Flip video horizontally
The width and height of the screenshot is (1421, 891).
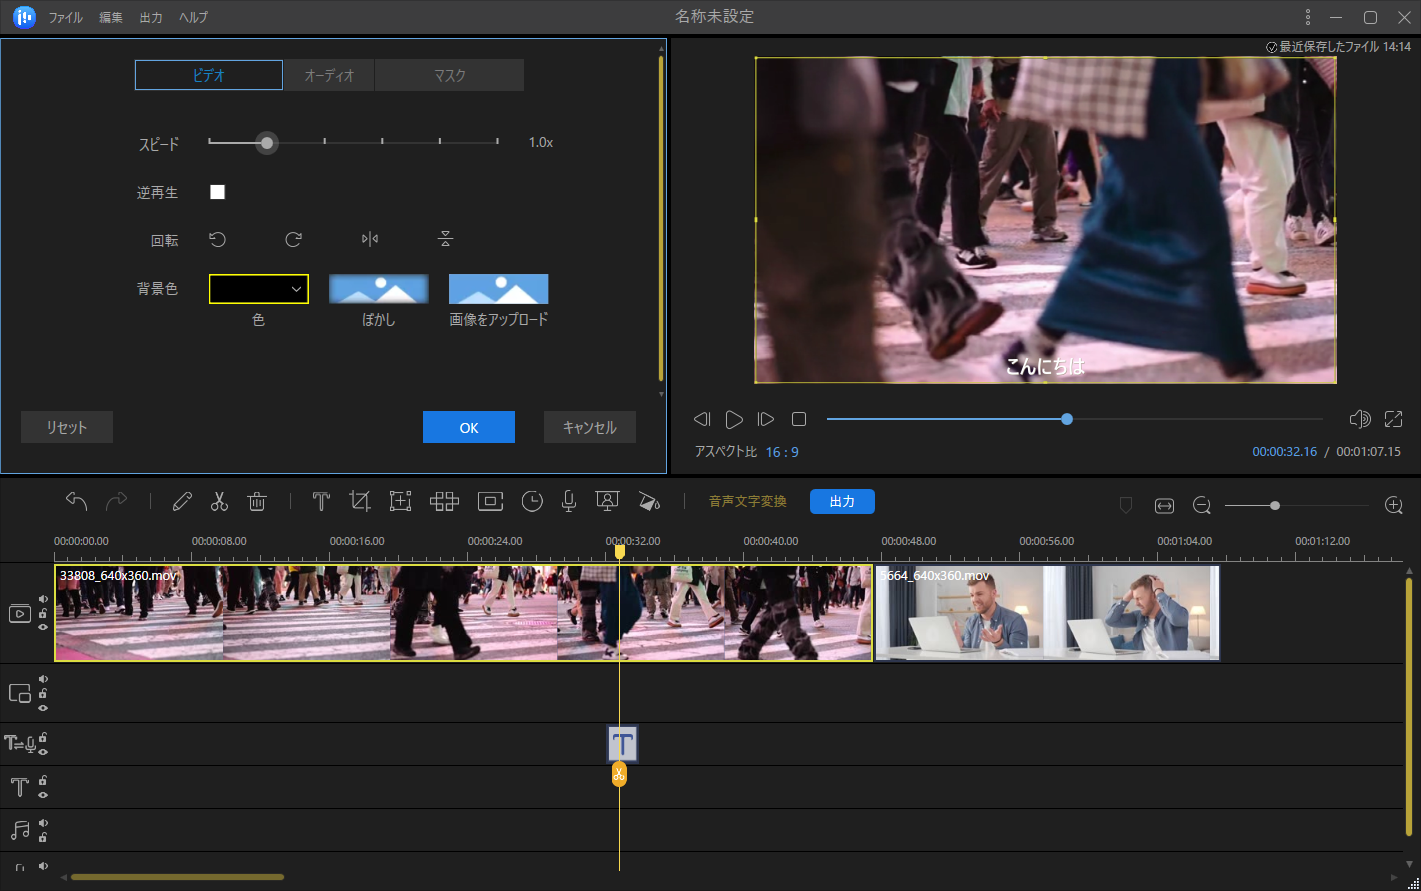click(370, 239)
